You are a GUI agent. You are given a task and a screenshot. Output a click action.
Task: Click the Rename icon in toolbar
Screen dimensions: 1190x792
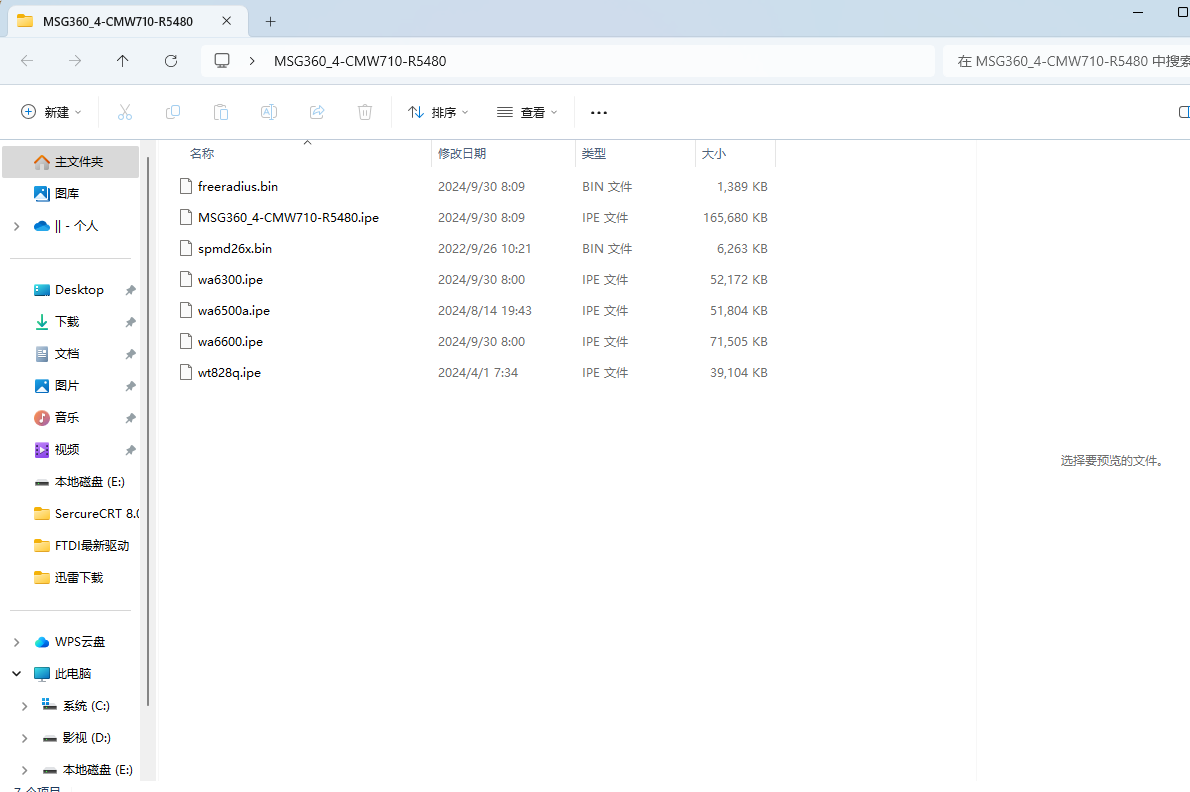pos(269,112)
